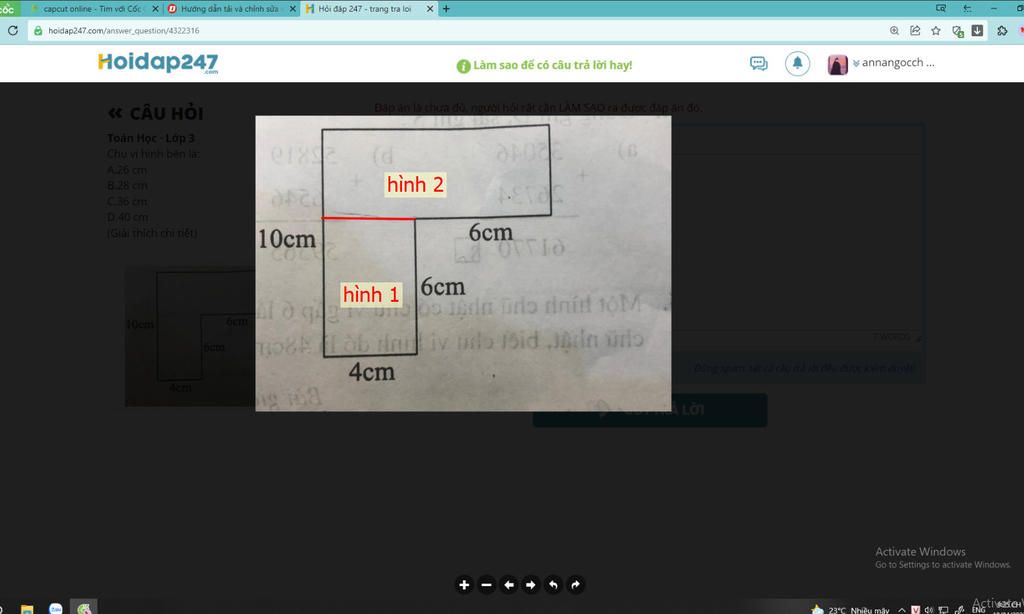Open the browser page zoom icon

pyautogui.click(x=894, y=30)
